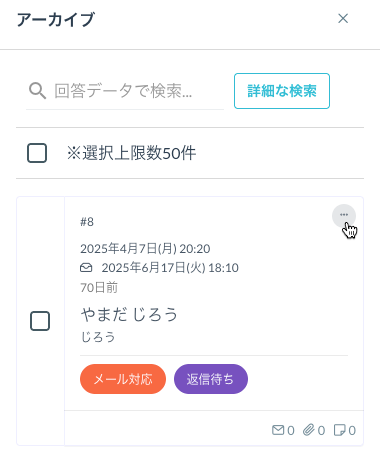The height and width of the screenshot is (450, 380).
Task: Click the 70日前 elapsed time text
Action: click(99, 287)
